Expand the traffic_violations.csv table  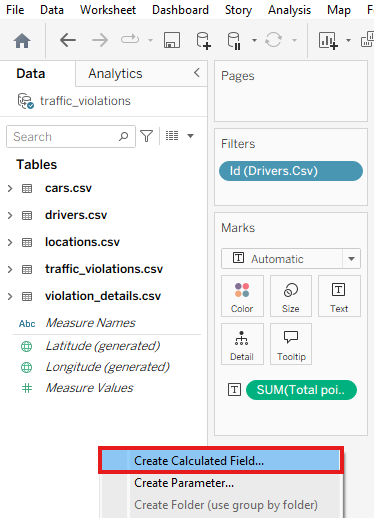click(x=10, y=269)
